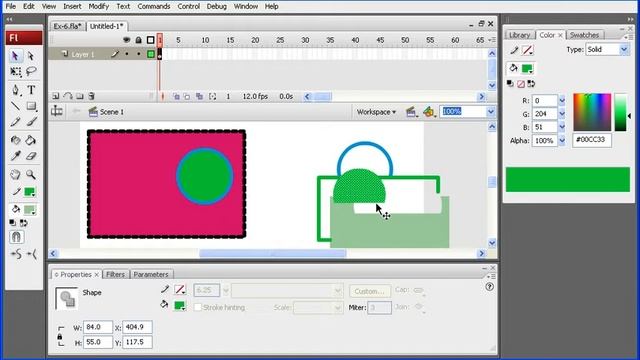Select the Pencil tool

pos(16,122)
